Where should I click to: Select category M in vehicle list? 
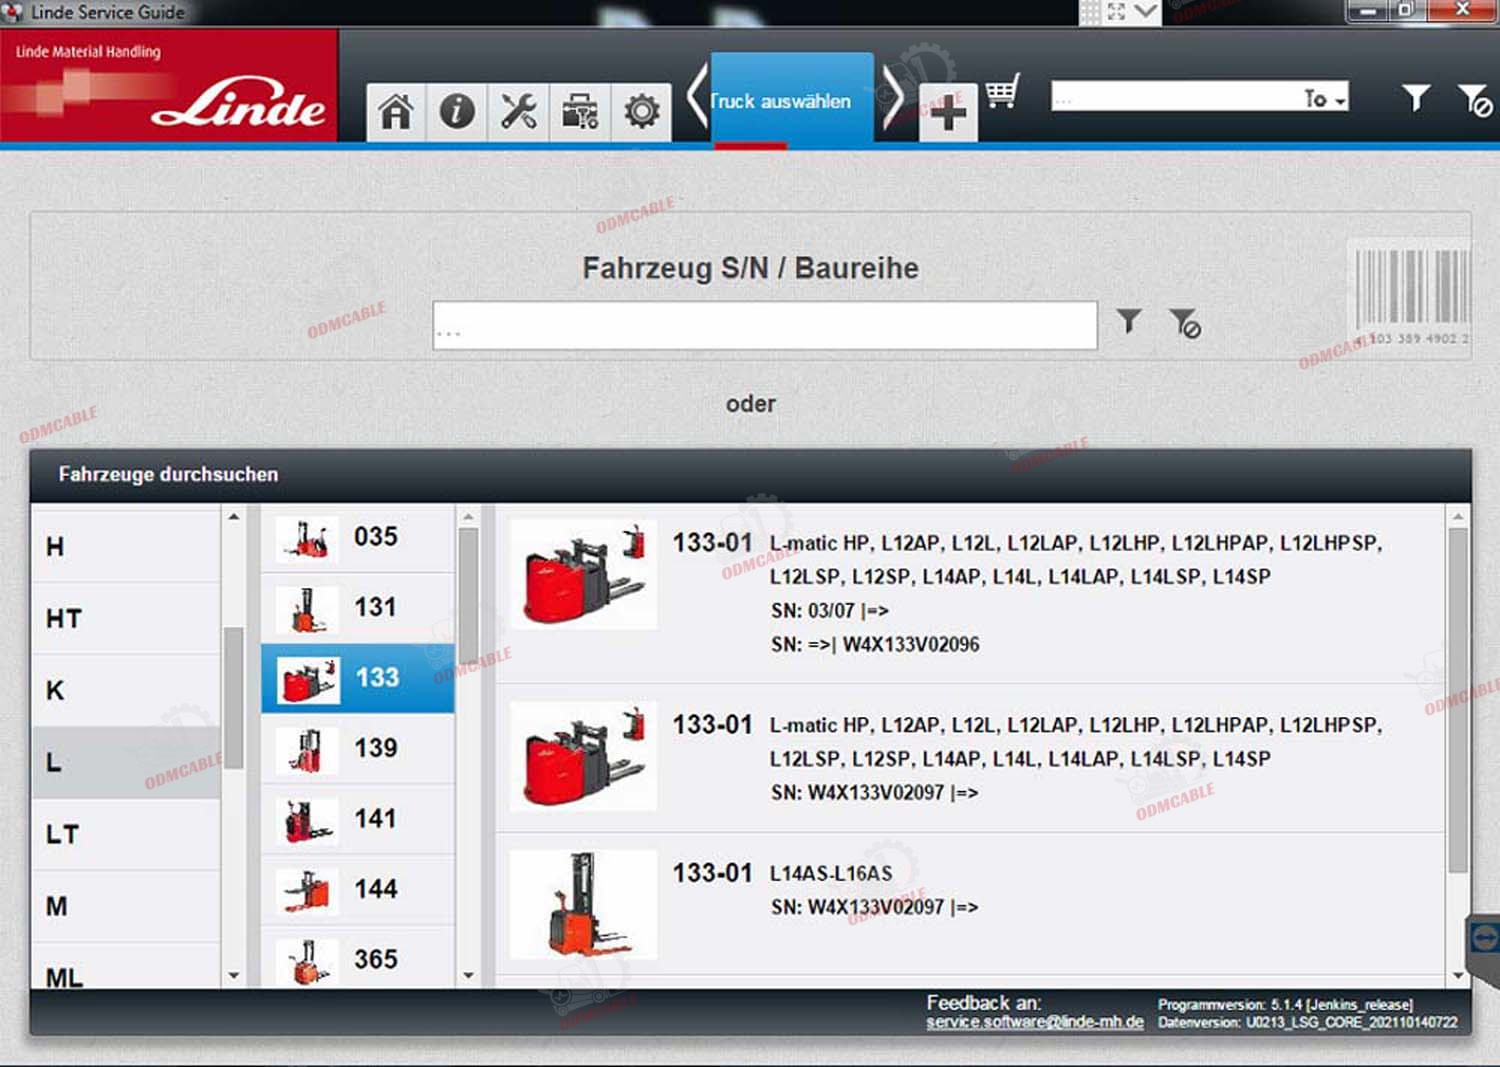126,906
